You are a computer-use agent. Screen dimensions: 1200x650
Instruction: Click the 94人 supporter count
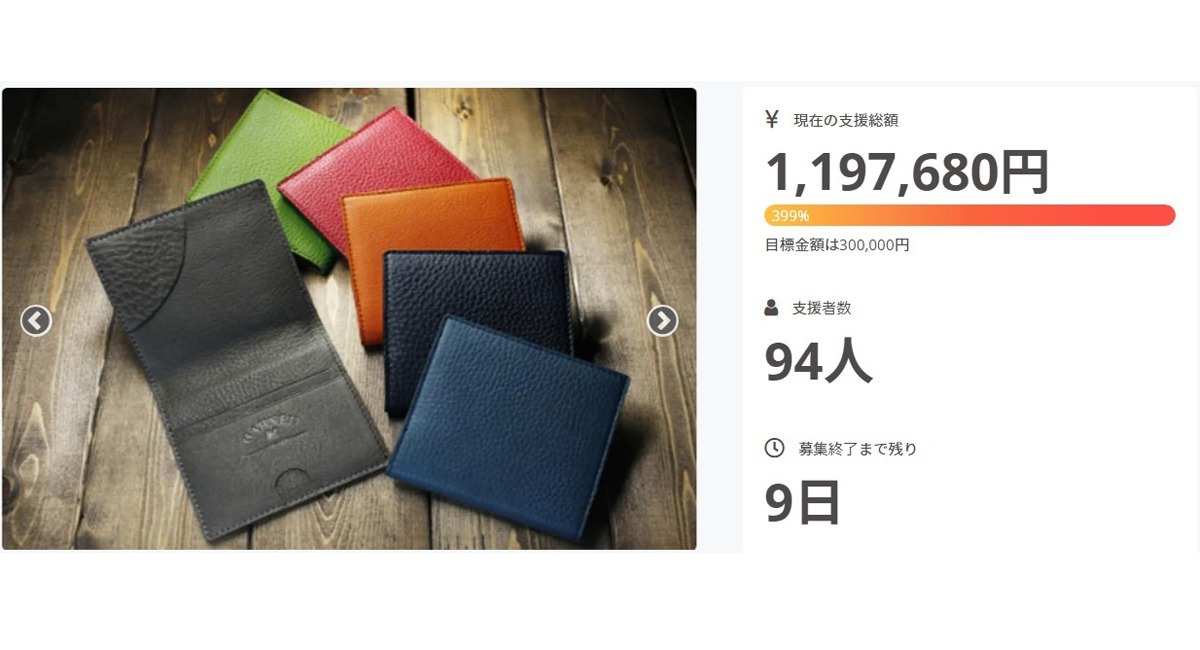818,361
